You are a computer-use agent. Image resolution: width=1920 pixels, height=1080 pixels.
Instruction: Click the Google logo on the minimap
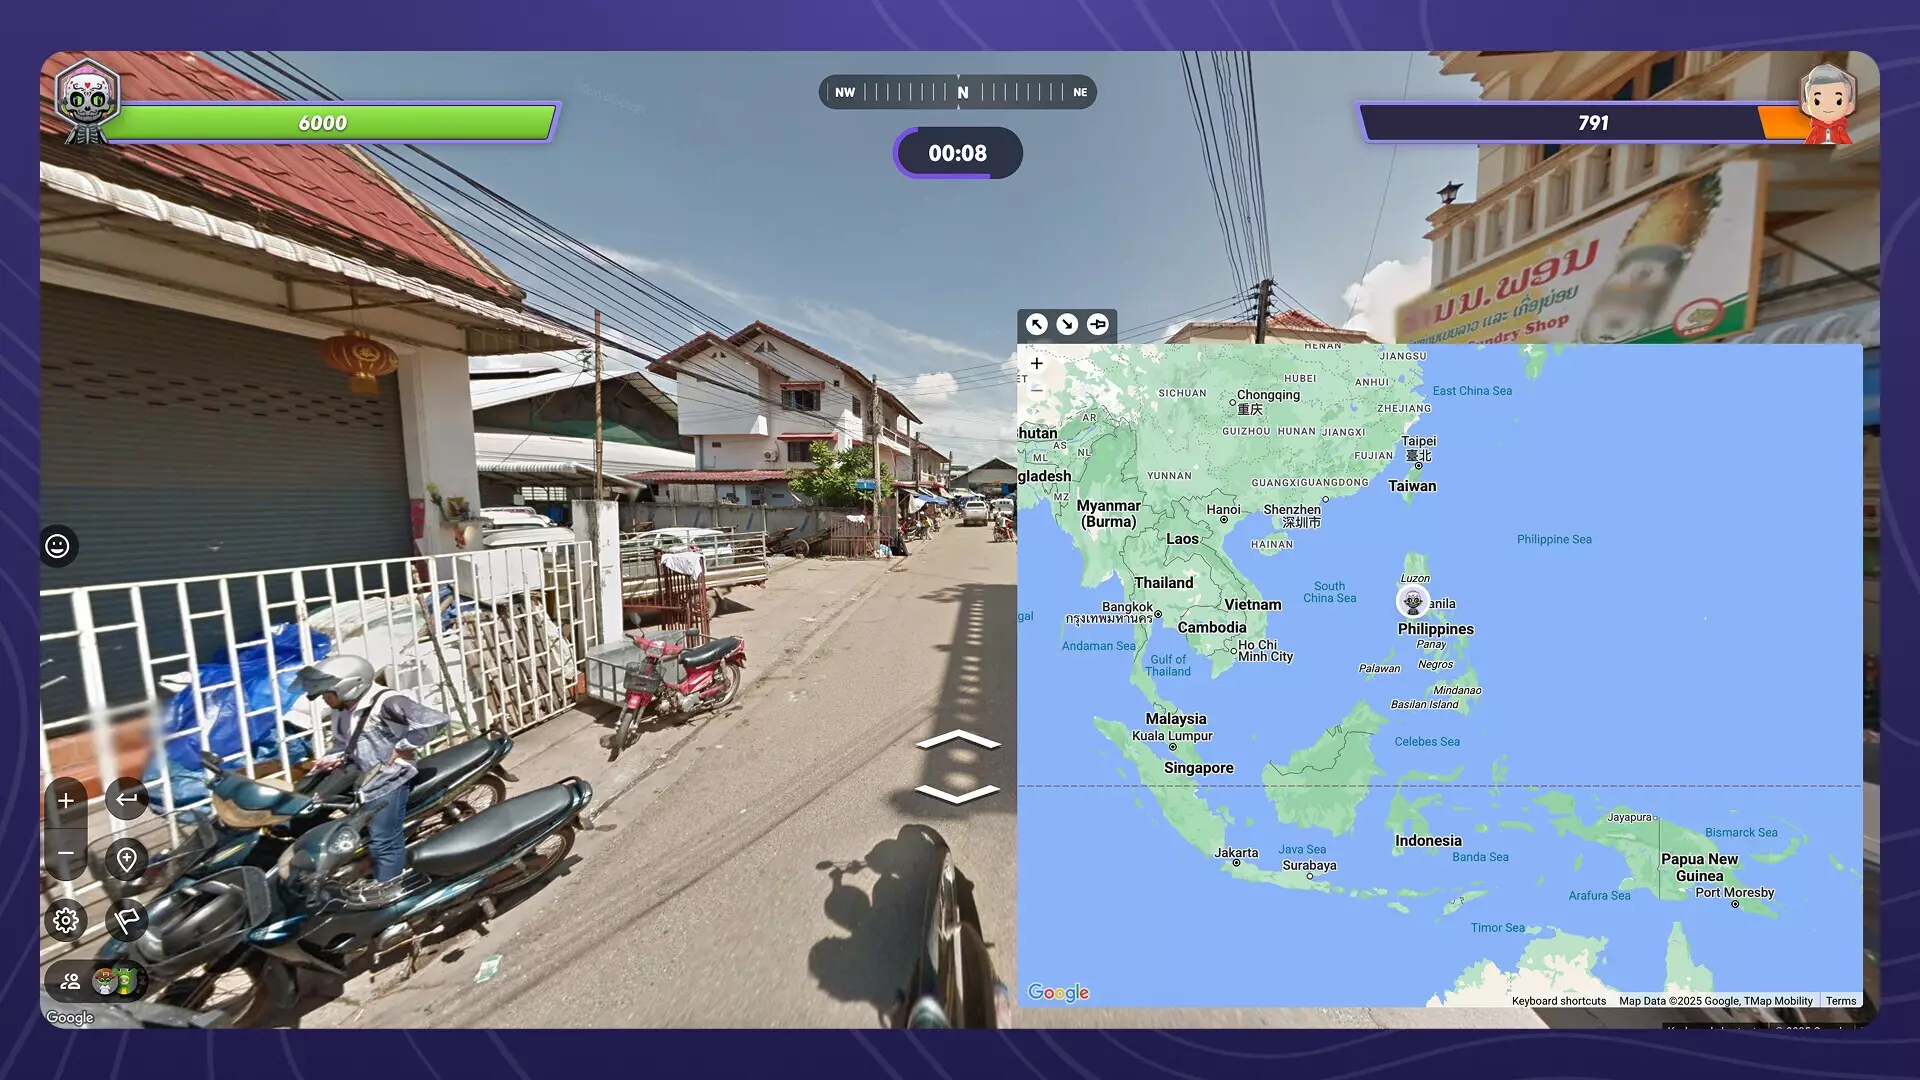pyautogui.click(x=1058, y=991)
